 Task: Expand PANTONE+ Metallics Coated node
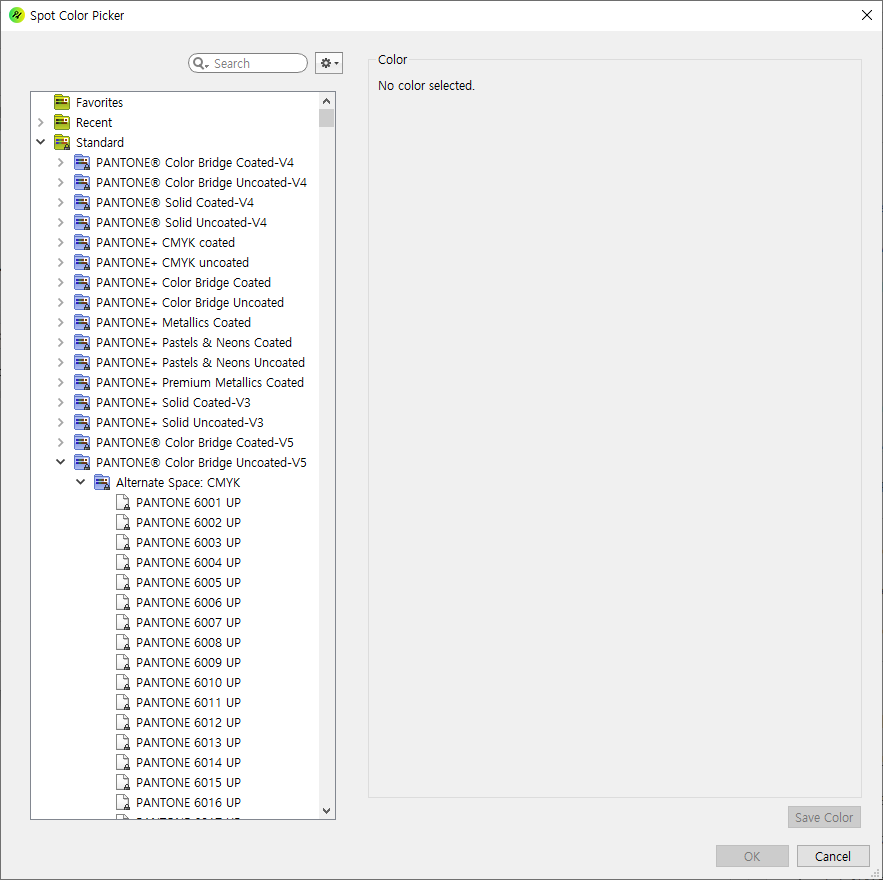[61, 322]
